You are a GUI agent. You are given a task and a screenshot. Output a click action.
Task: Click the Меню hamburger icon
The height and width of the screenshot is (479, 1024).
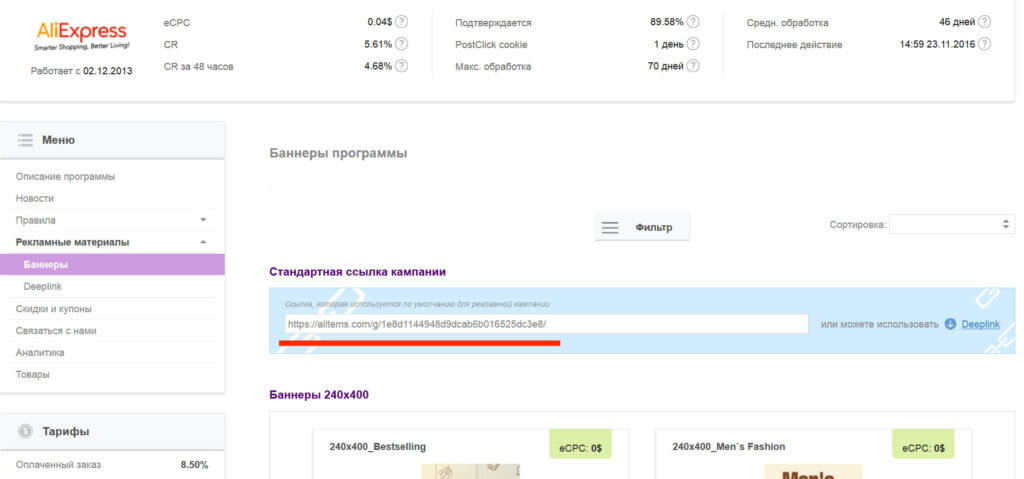[25, 140]
